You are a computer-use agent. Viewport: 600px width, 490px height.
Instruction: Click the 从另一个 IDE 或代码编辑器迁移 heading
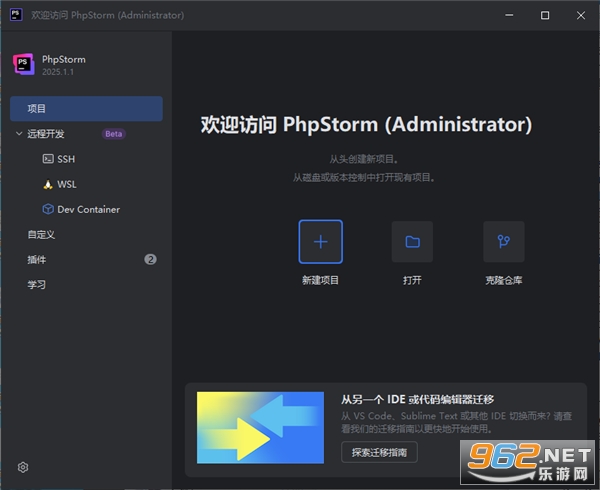pyautogui.click(x=417, y=399)
